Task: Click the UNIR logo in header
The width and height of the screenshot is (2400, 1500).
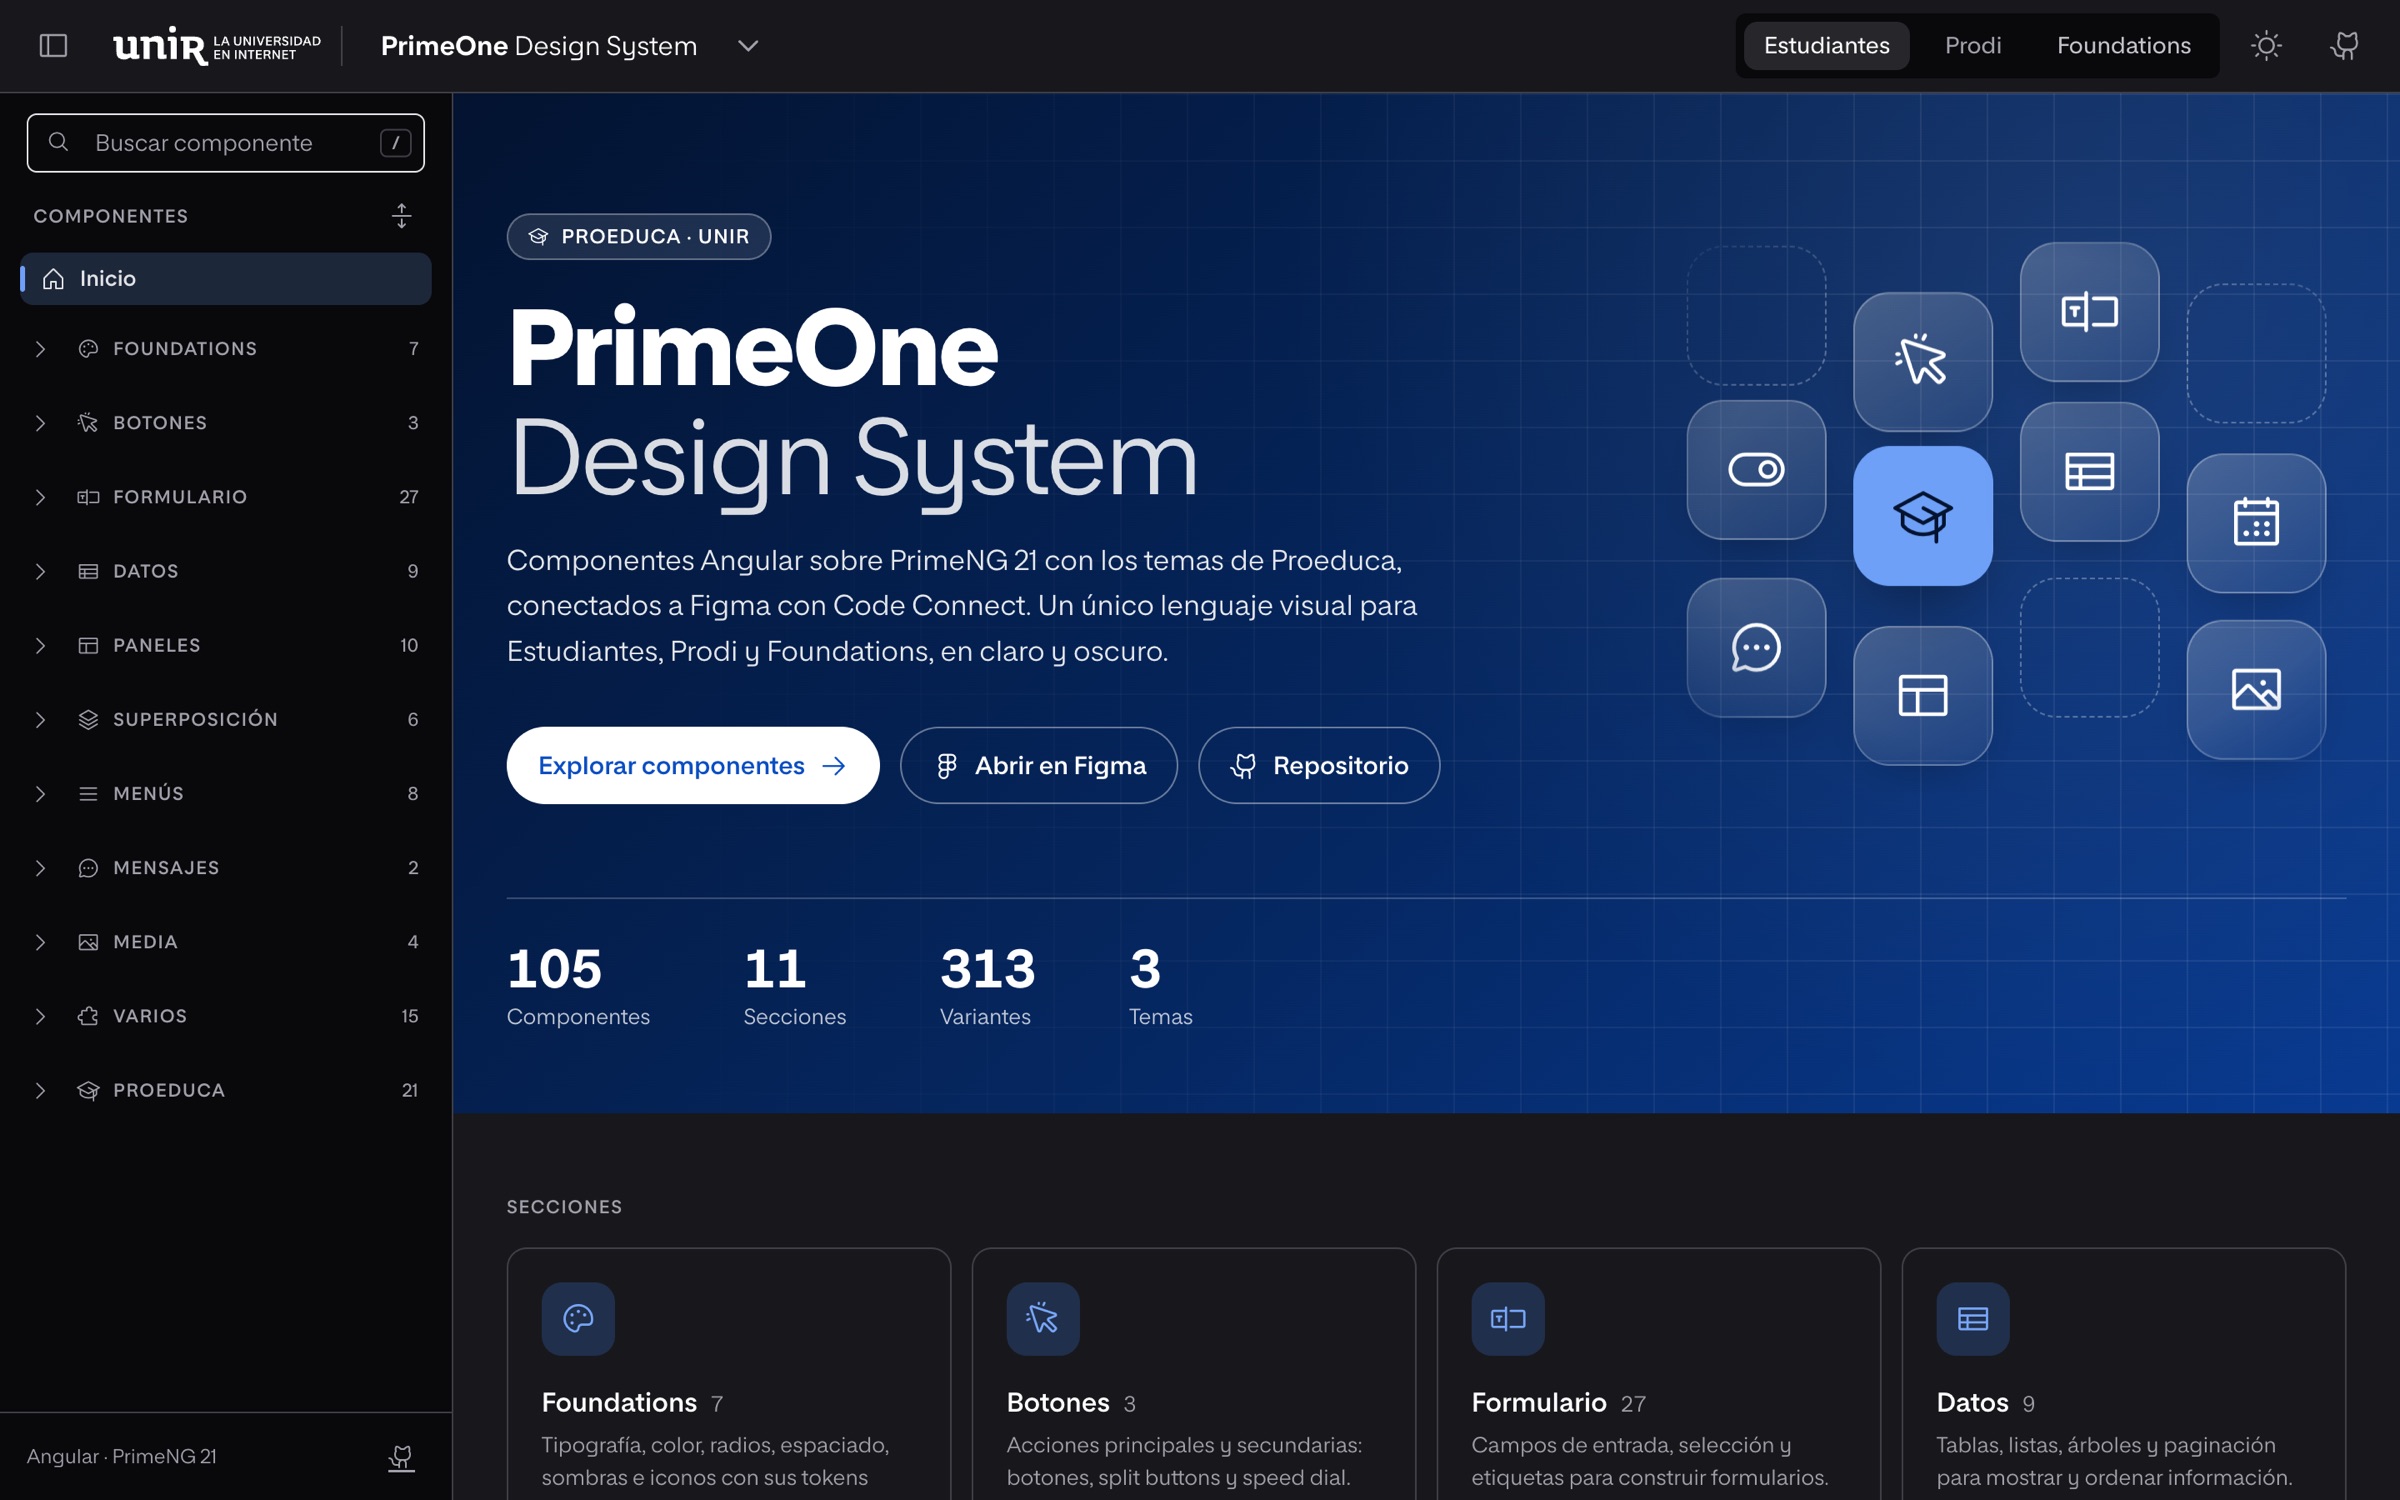Action: [x=217, y=46]
